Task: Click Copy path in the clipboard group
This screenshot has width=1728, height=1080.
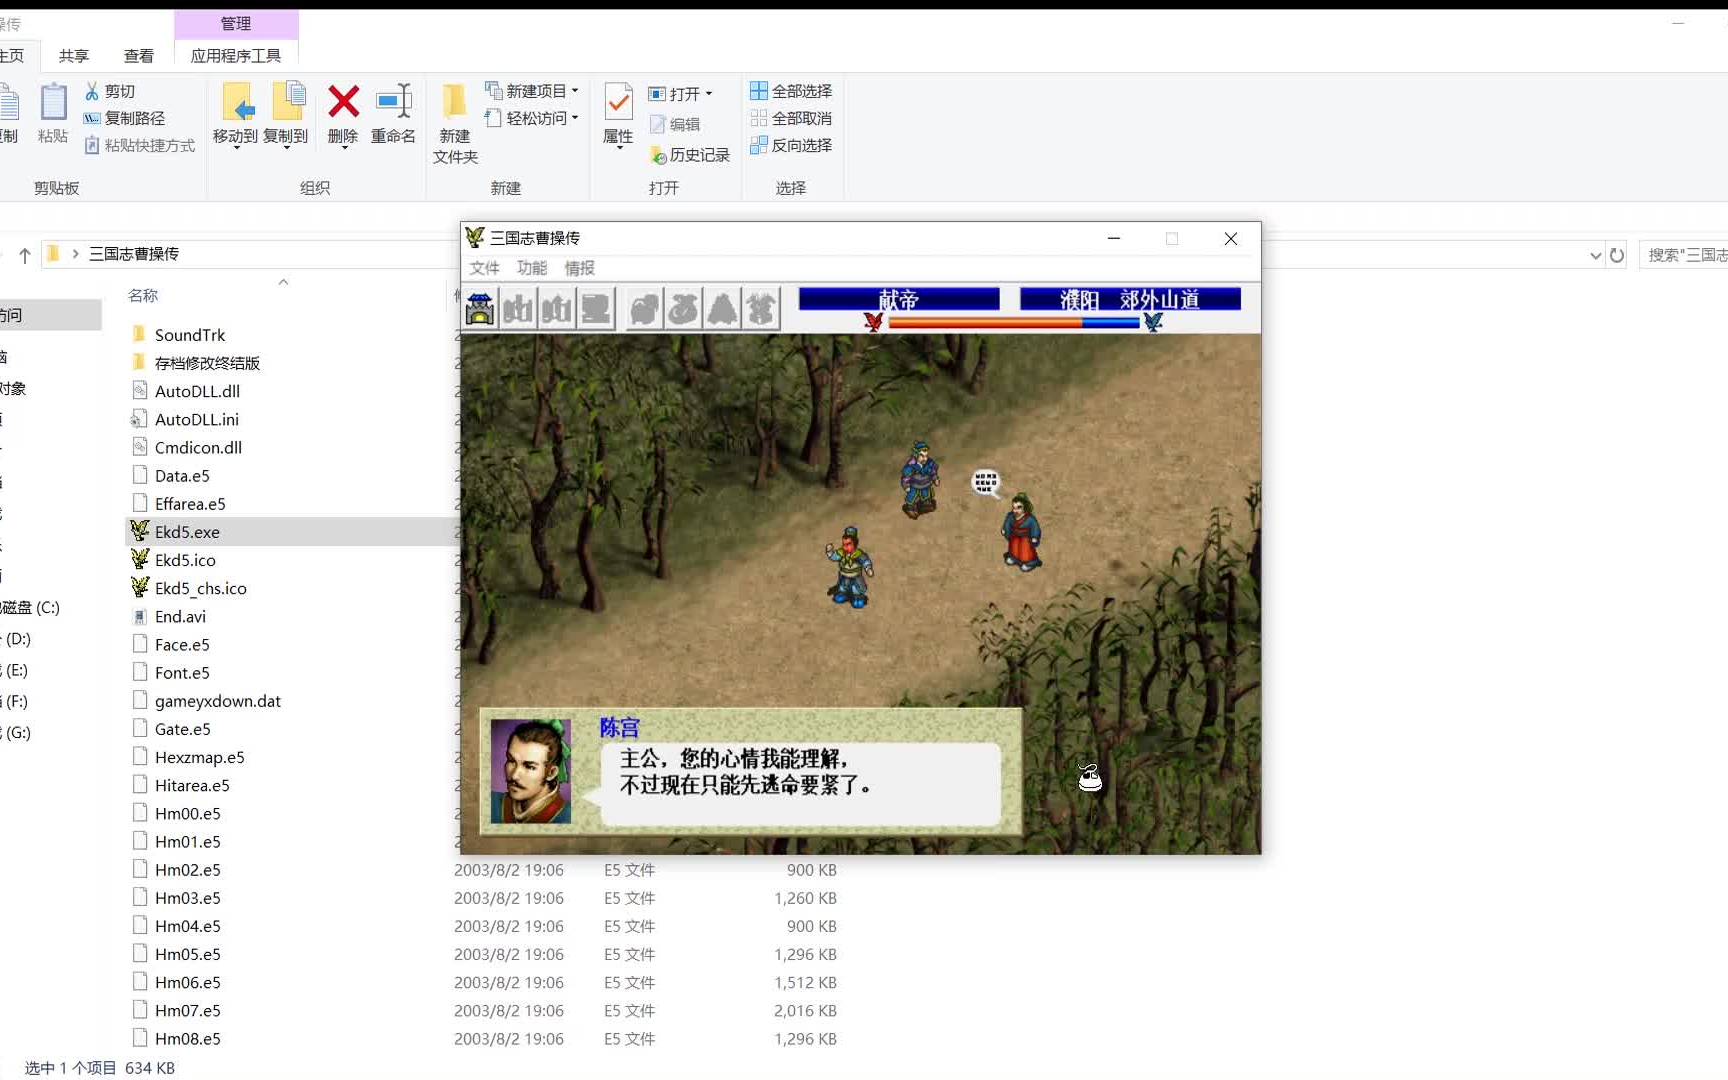Action: (x=124, y=118)
